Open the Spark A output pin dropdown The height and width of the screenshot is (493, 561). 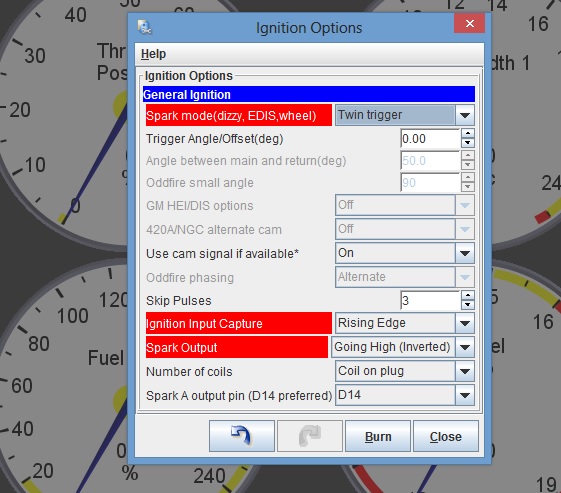(x=405, y=395)
